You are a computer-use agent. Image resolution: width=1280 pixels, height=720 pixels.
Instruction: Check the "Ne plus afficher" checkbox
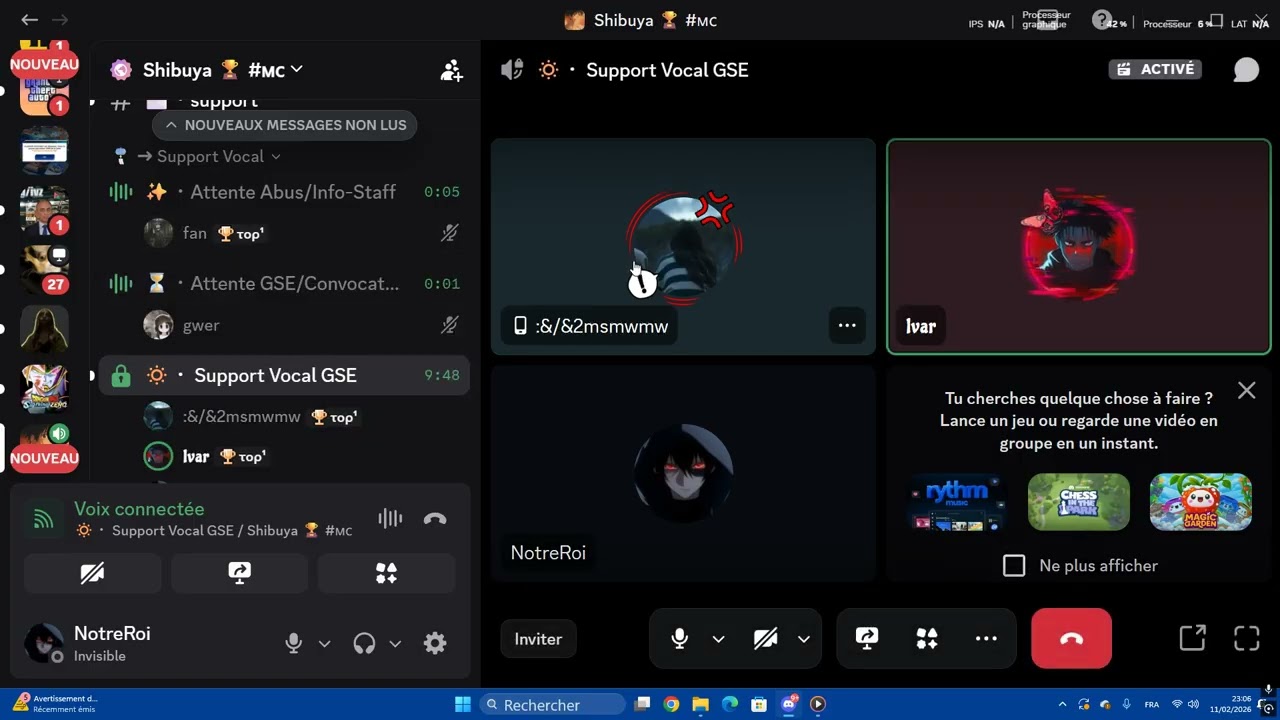1014,566
